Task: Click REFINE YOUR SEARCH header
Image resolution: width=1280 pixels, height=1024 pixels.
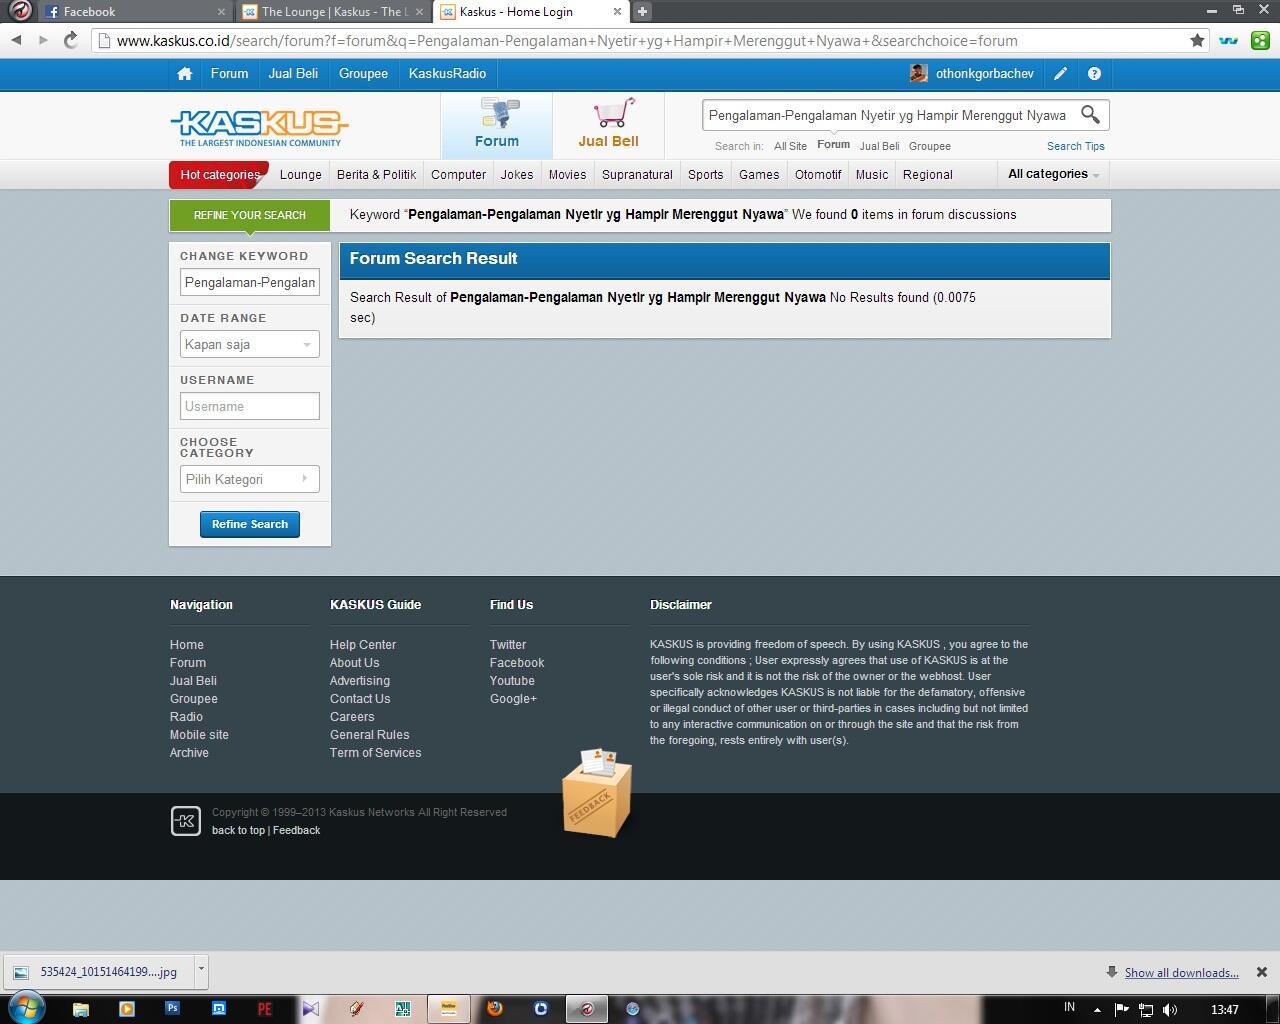Action: [250, 215]
